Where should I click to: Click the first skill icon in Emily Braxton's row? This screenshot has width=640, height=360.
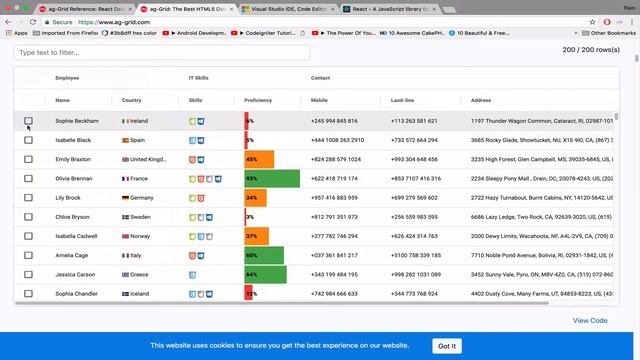point(192,160)
